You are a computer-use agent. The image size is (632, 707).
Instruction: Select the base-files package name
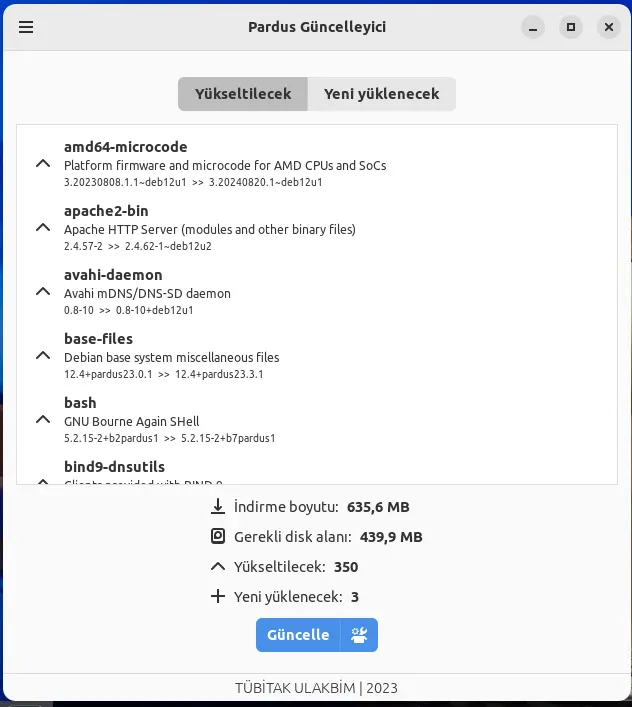99,339
